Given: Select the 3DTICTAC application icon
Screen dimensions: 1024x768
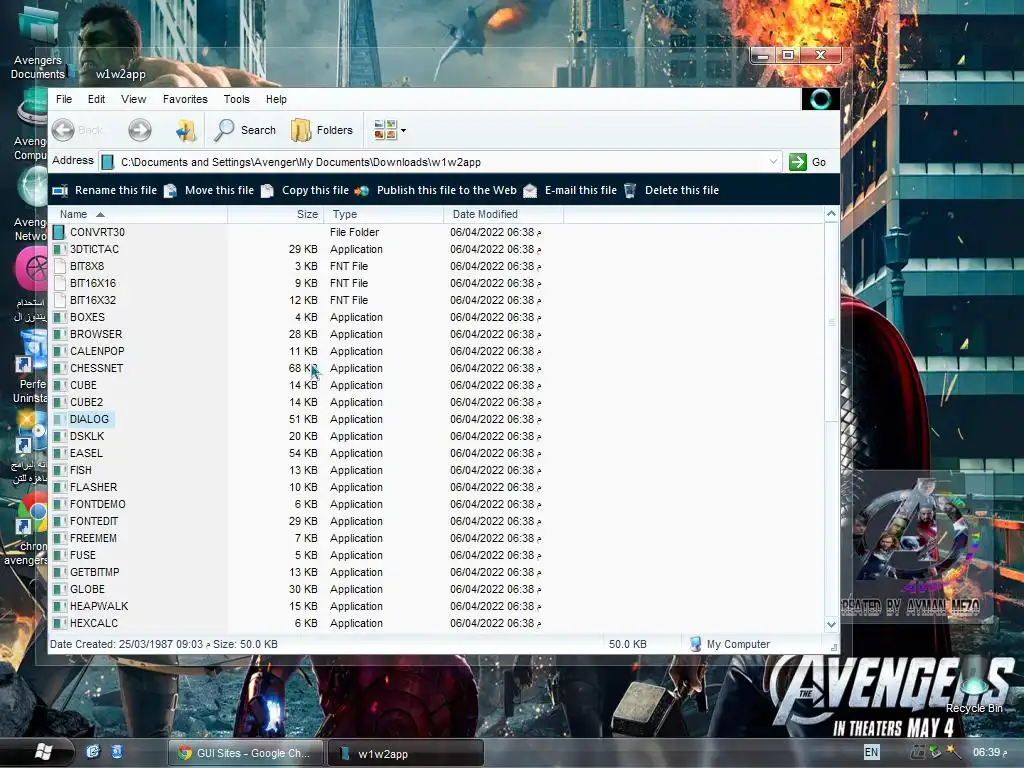Looking at the screenshot, I should point(59,249).
